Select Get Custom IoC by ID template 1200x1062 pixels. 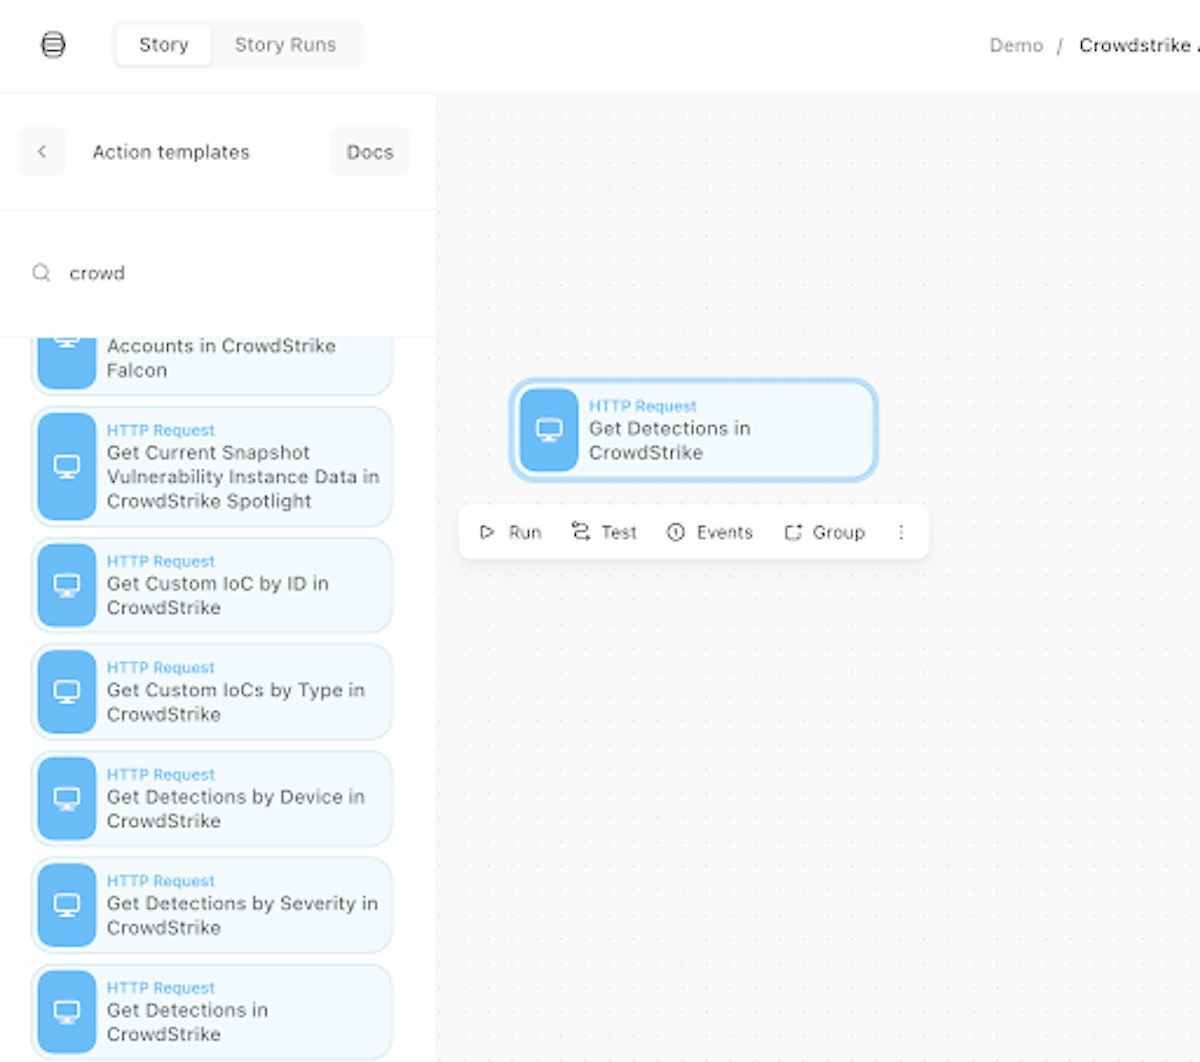pos(212,585)
